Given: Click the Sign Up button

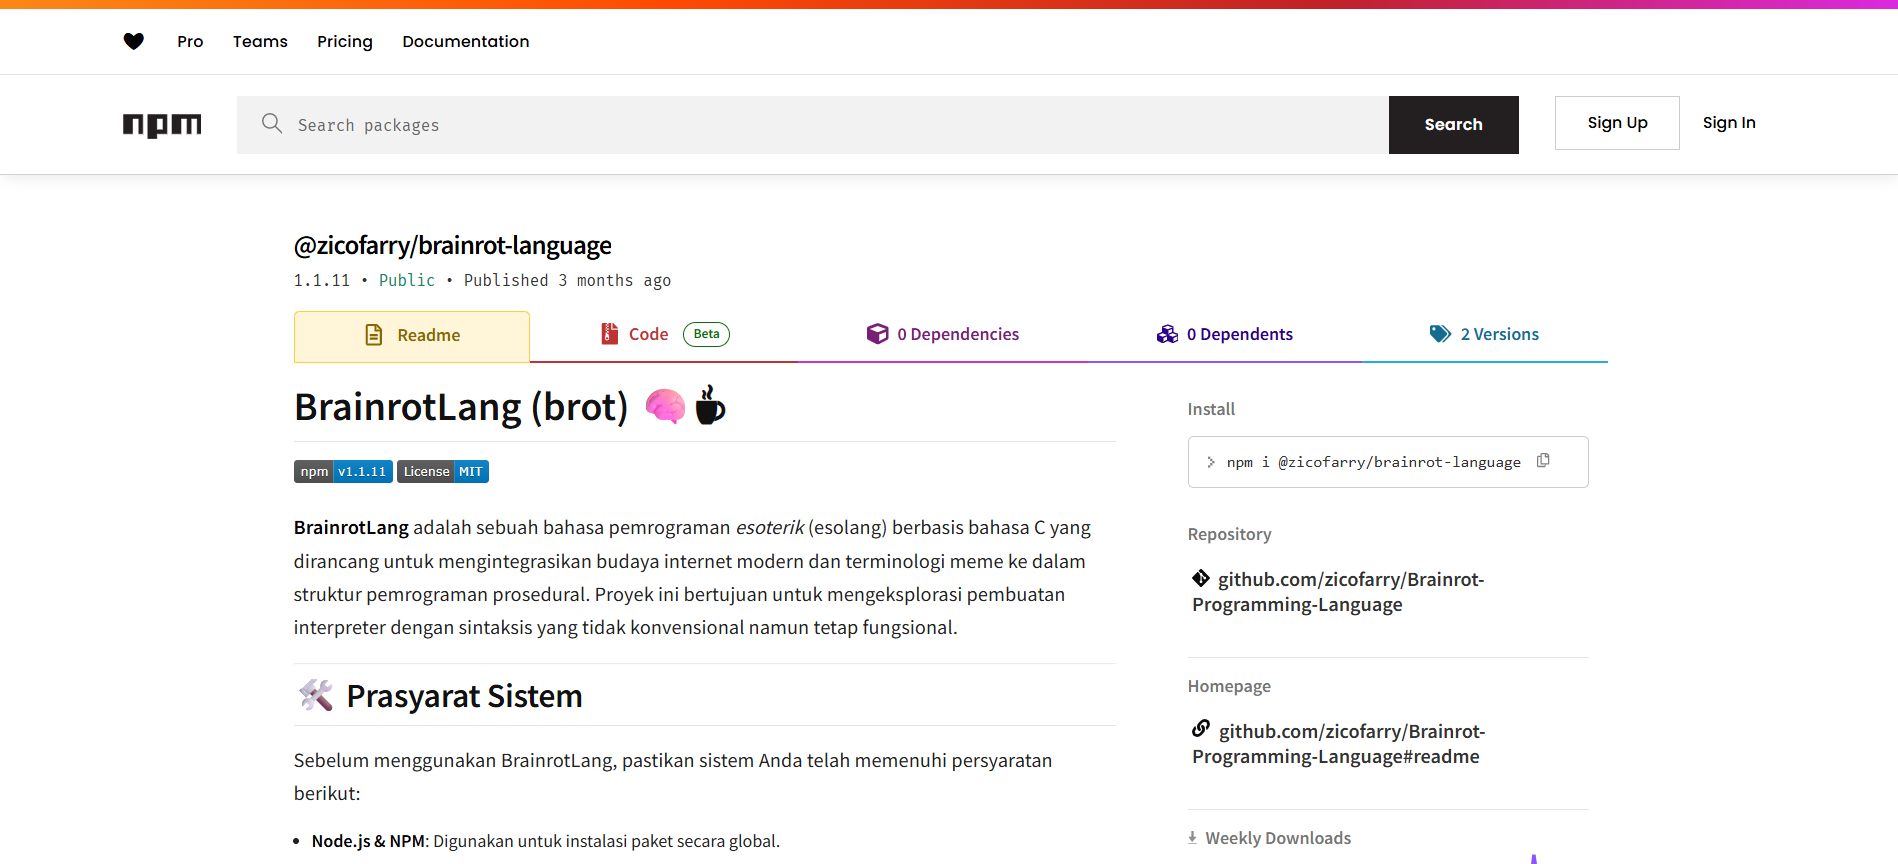Looking at the screenshot, I should 1617,123.
